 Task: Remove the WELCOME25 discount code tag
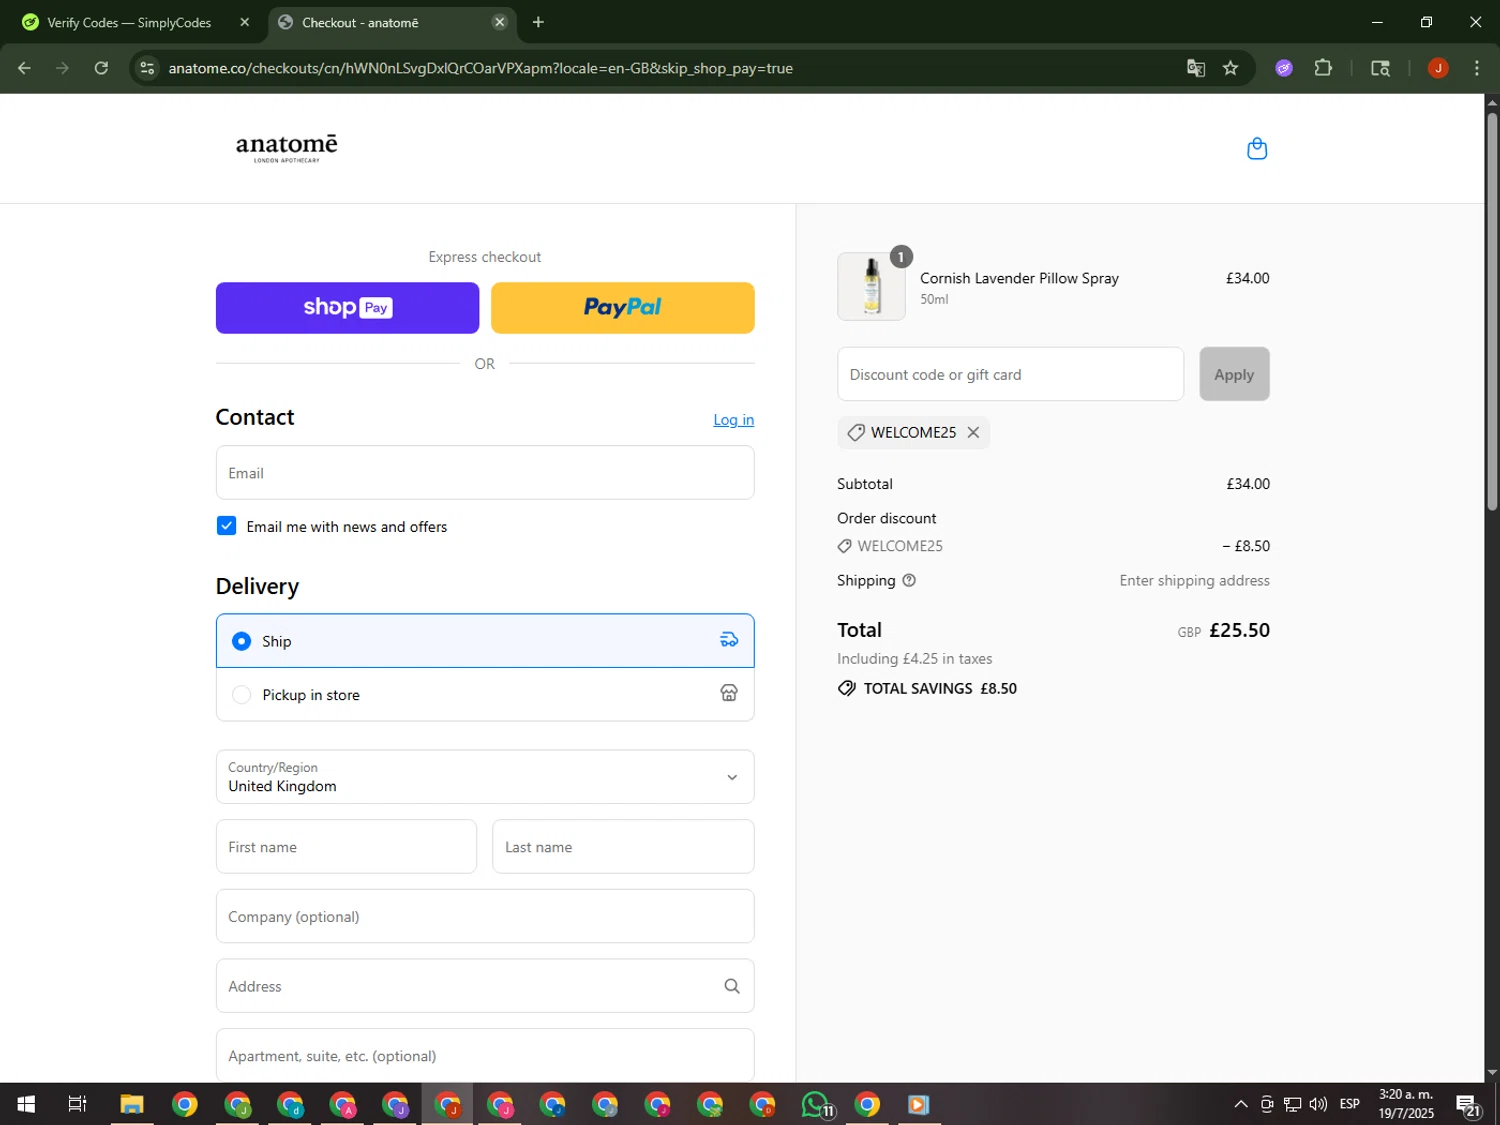[x=973, y=433]
